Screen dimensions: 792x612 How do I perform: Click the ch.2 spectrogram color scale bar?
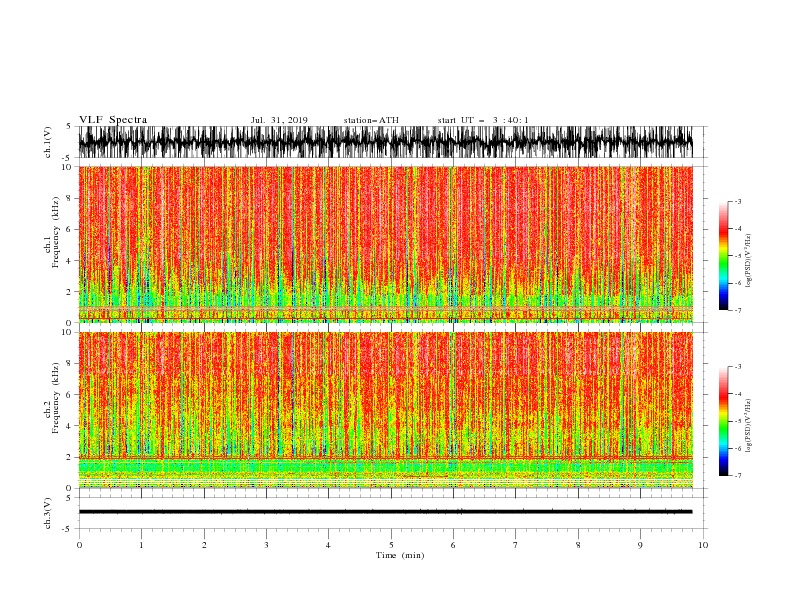click(723, 421)
